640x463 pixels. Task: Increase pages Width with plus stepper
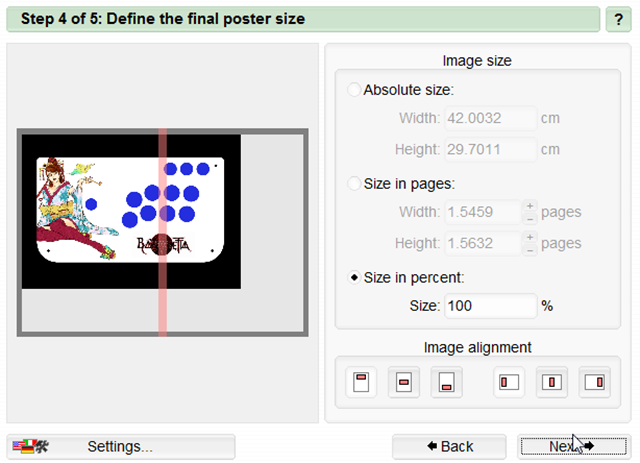(530, 206)
